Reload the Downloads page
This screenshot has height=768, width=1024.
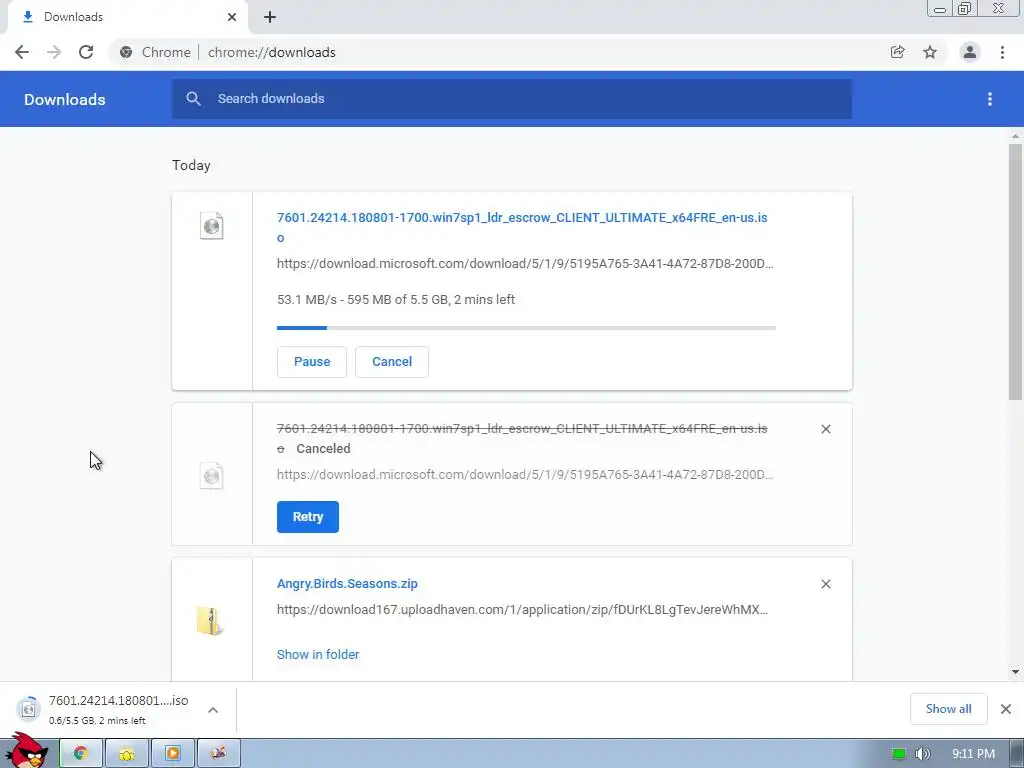pos(86,52)
